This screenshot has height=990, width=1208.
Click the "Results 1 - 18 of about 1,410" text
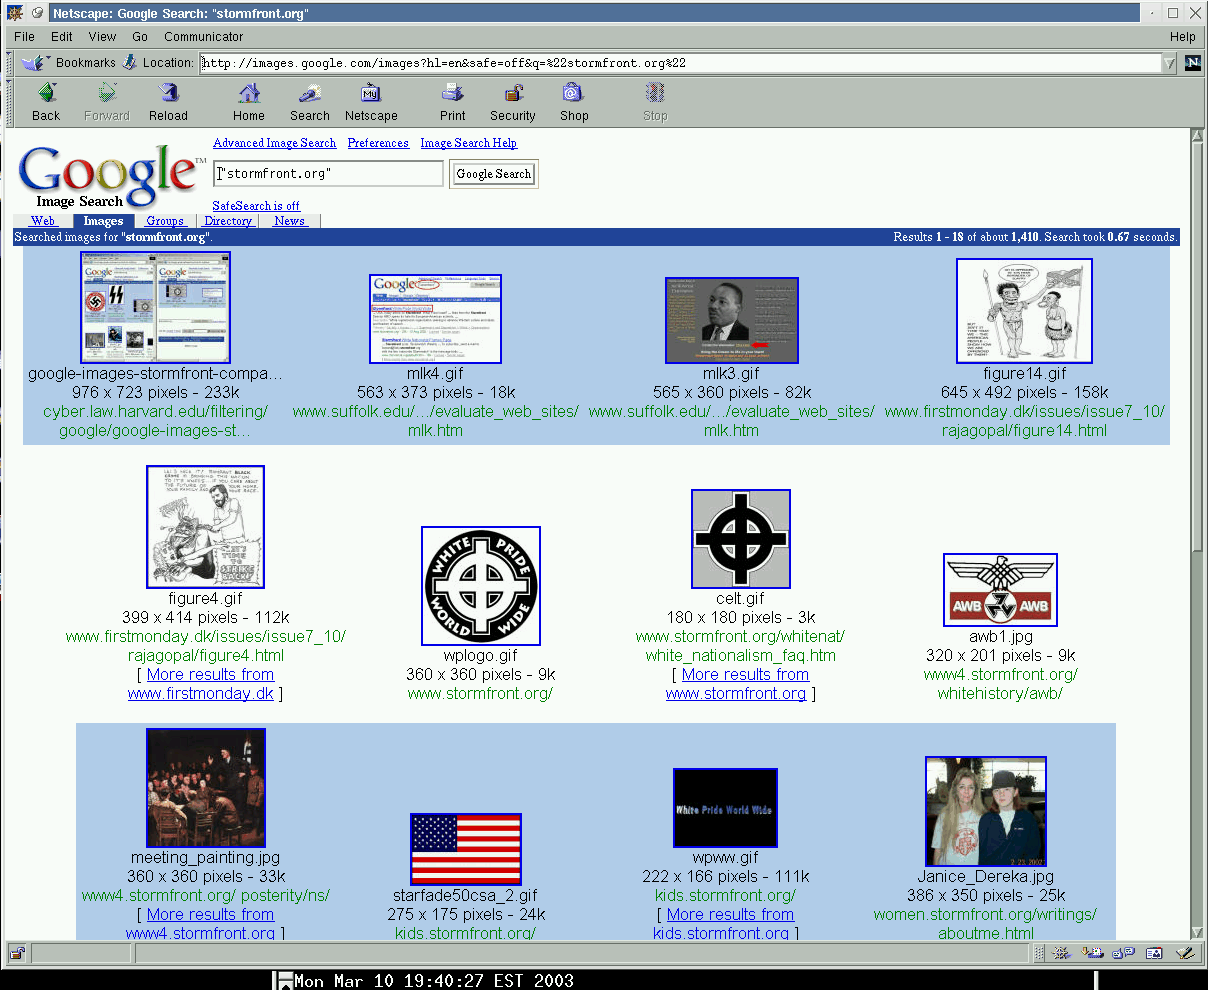(x=965, y=238)
